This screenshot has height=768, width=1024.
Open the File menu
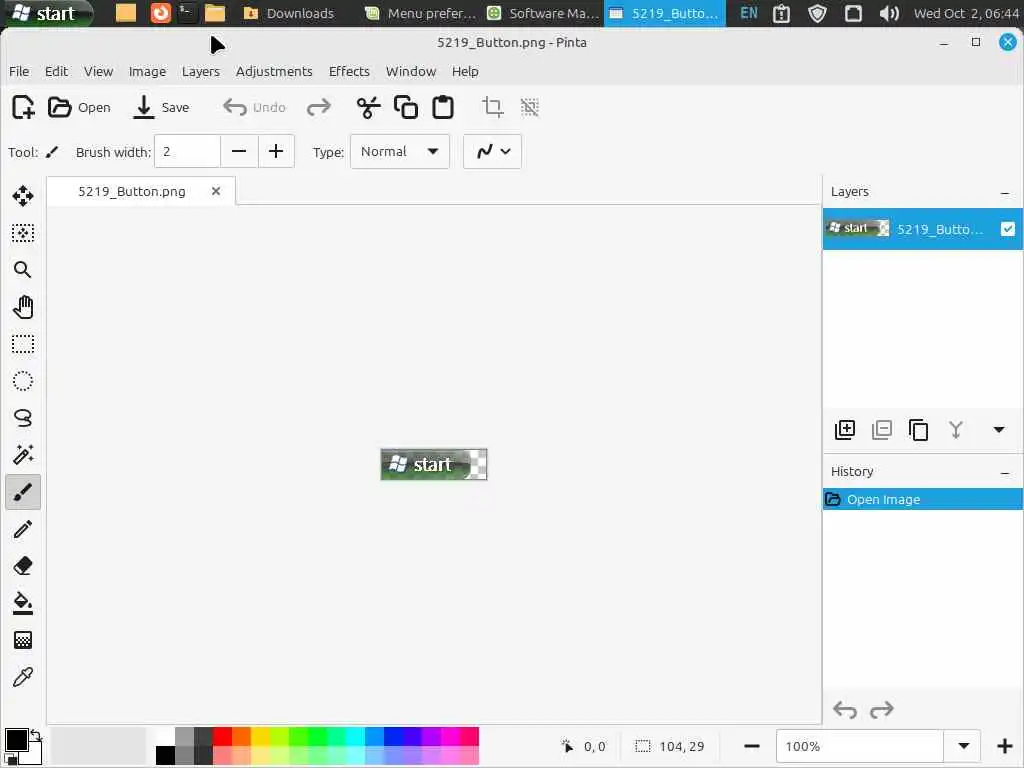click(x=19, y=71)
